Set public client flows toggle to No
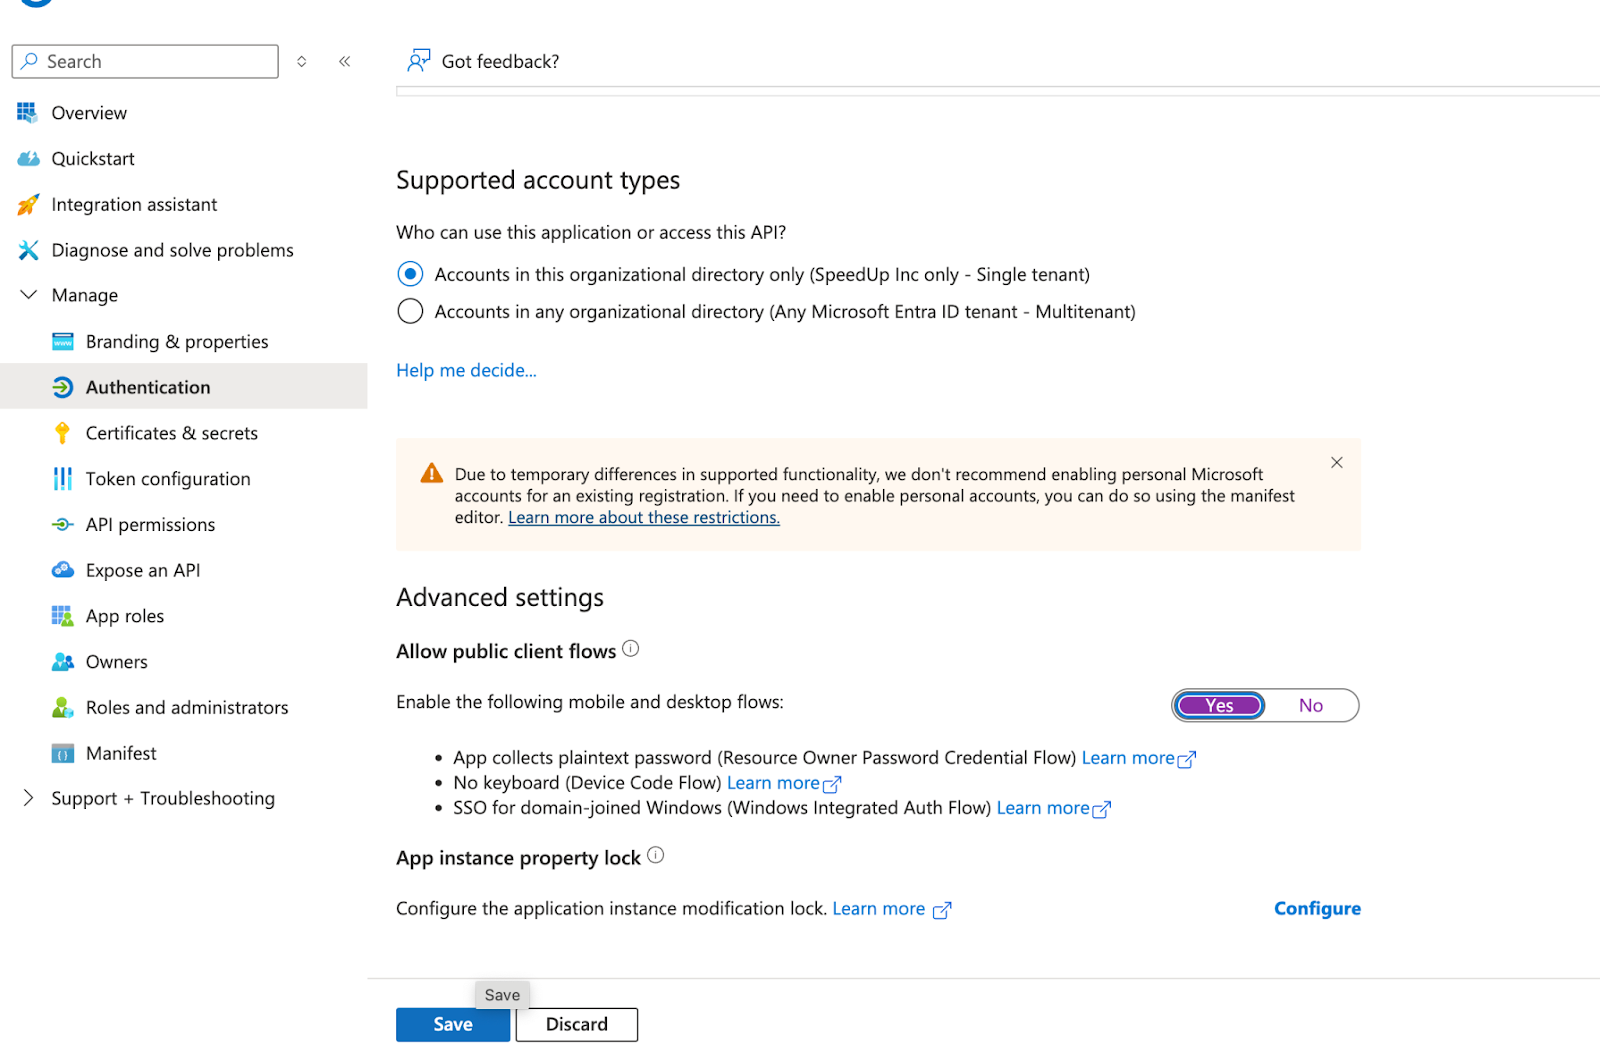The height and width of the screenshot is (1052, 1600). click(x=1310, y=706)
